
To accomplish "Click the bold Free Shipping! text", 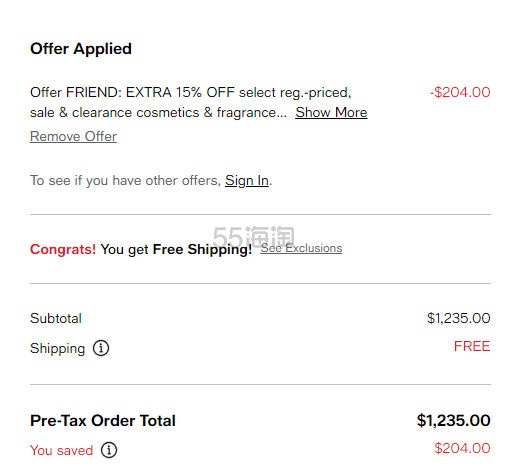I will click(x=202, y=250).
